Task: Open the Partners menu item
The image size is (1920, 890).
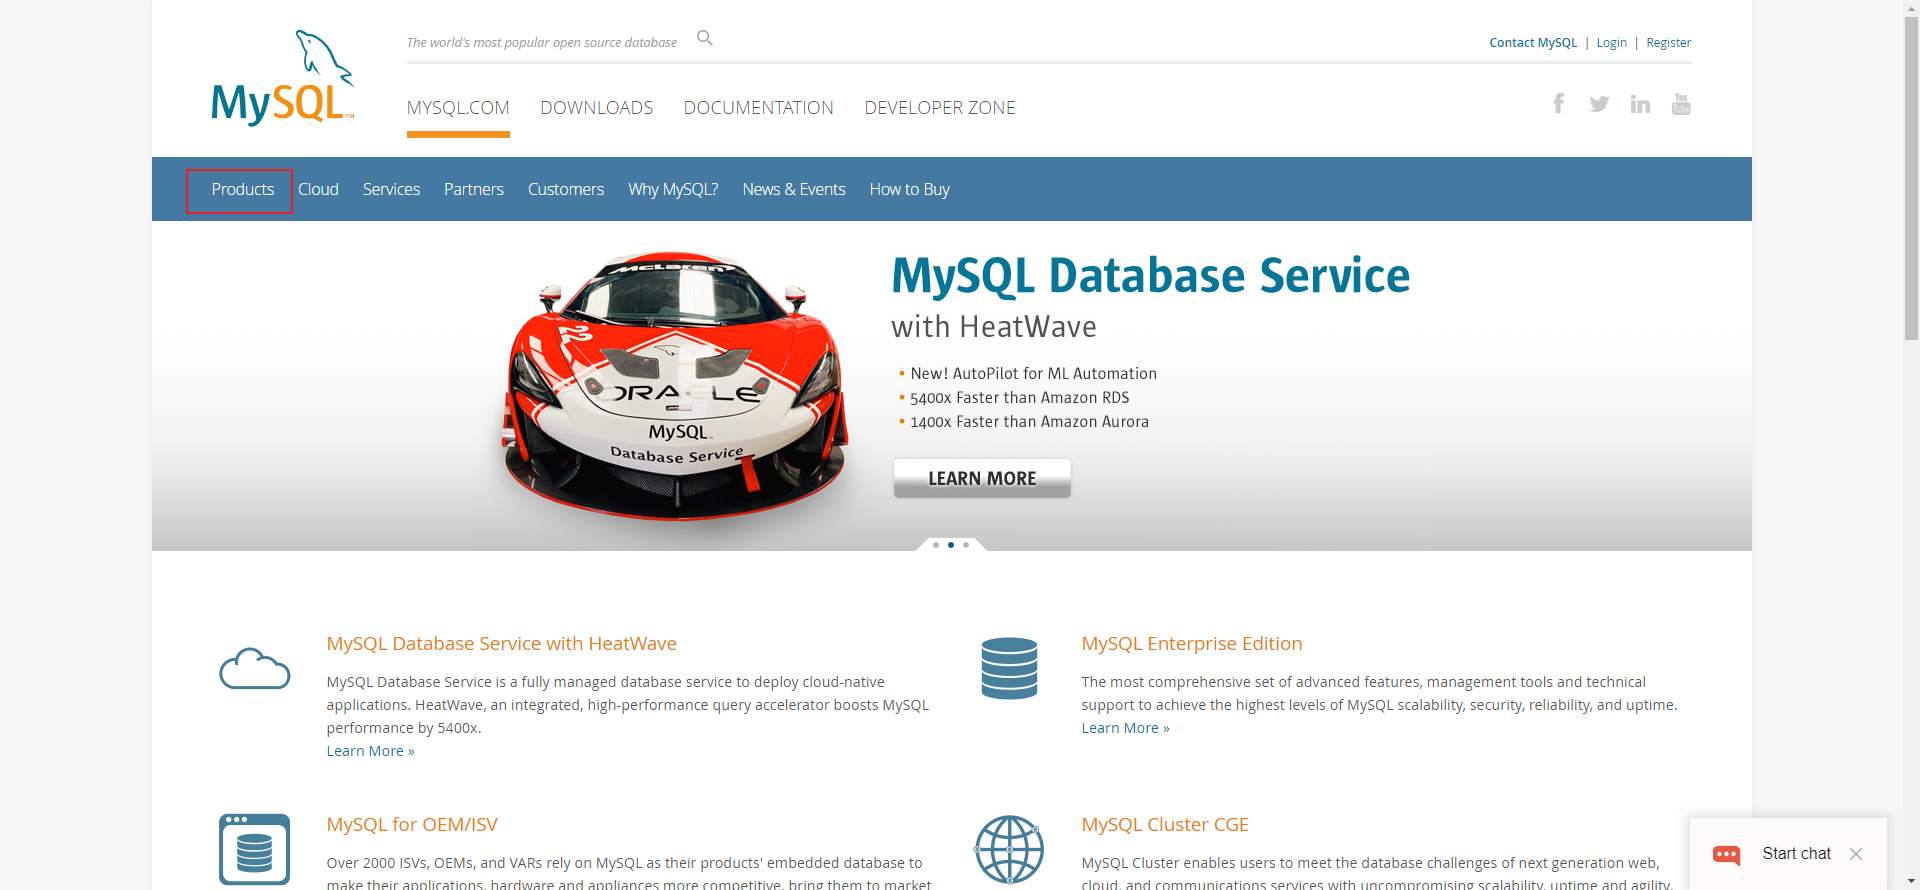Action: point(474,190)
